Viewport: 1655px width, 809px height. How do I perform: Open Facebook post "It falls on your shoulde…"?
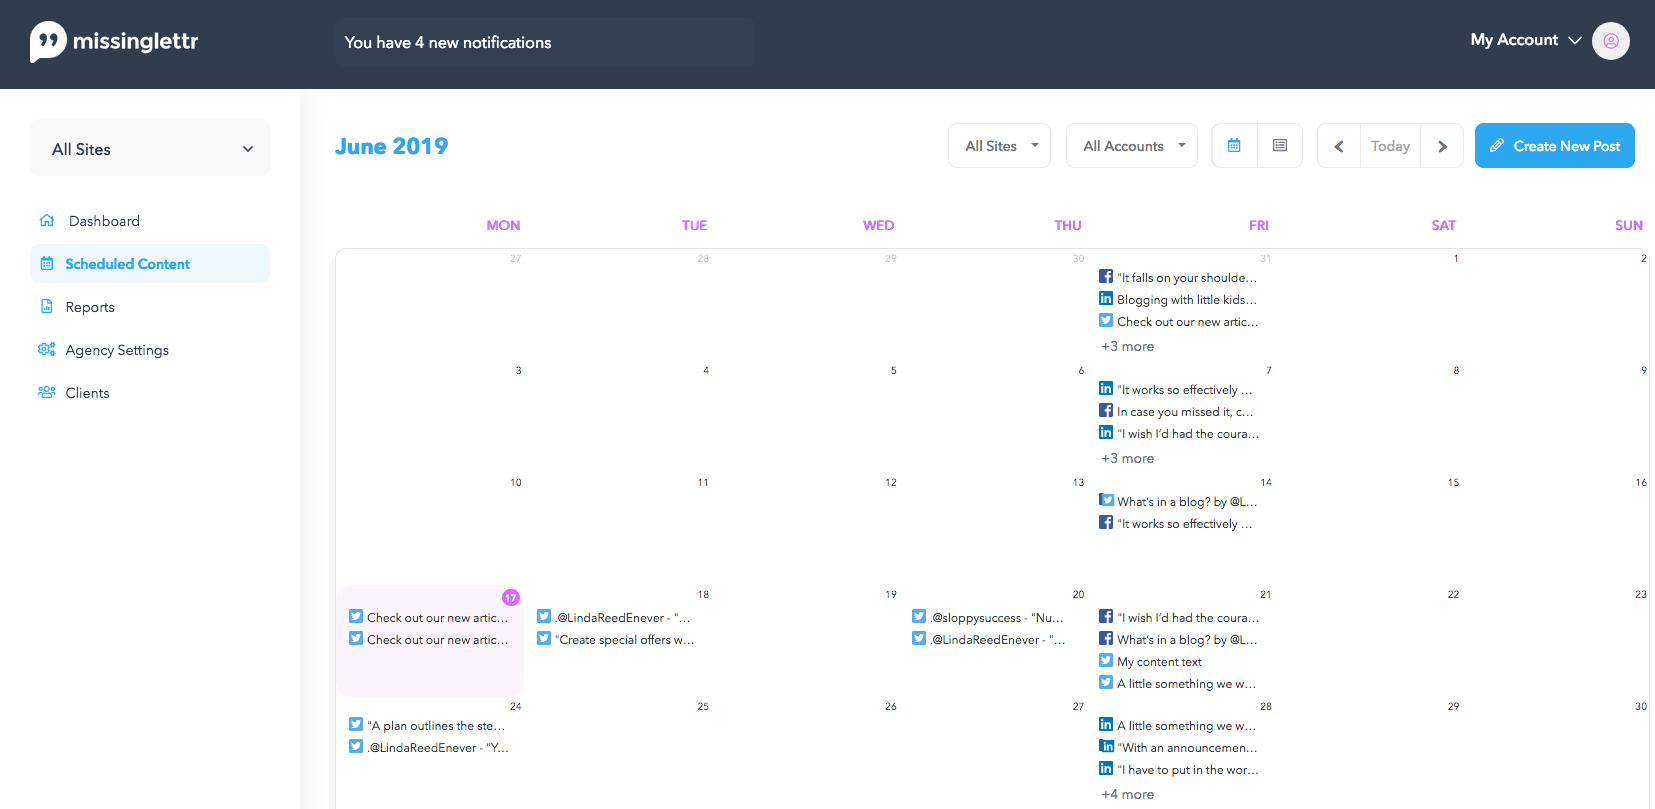(x=1178, y=277)
